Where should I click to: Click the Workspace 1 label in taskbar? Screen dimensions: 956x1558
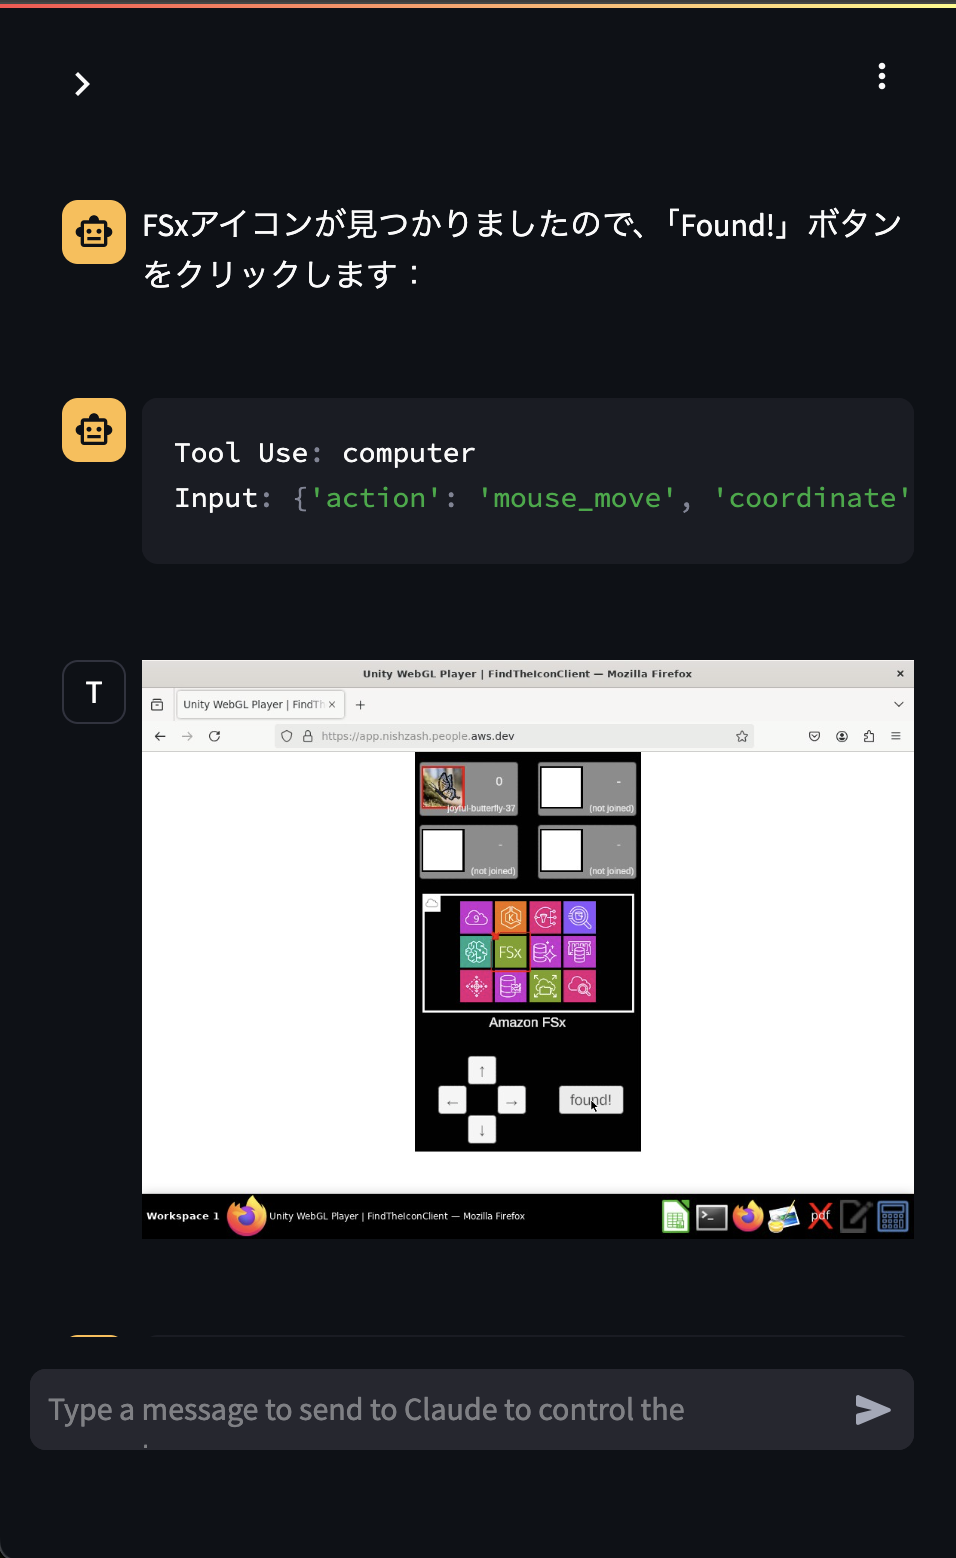(183, 1216)
